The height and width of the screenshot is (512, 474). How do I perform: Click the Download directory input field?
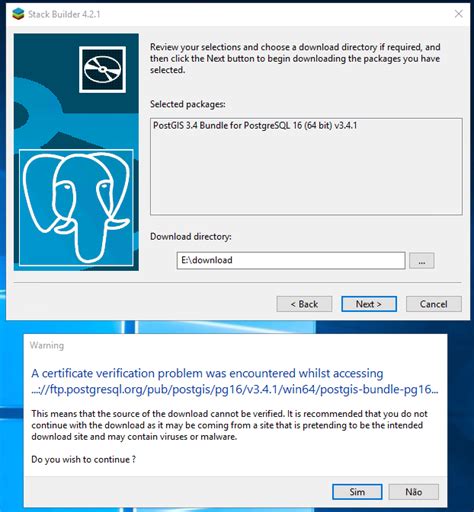[x=291, y=260]
